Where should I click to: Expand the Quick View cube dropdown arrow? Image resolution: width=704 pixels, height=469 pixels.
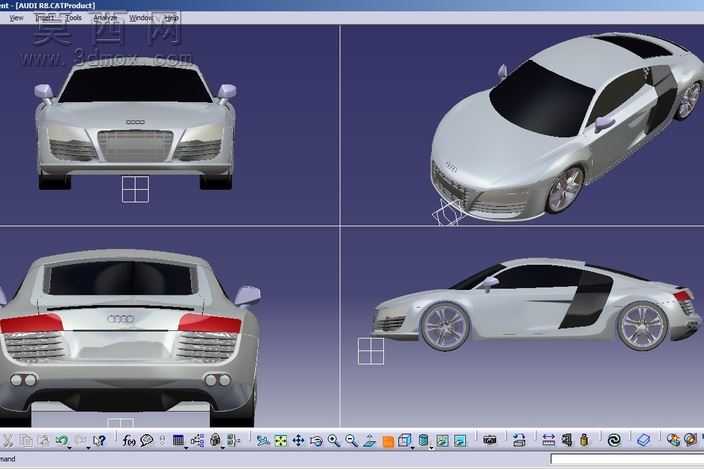point(413,447)
